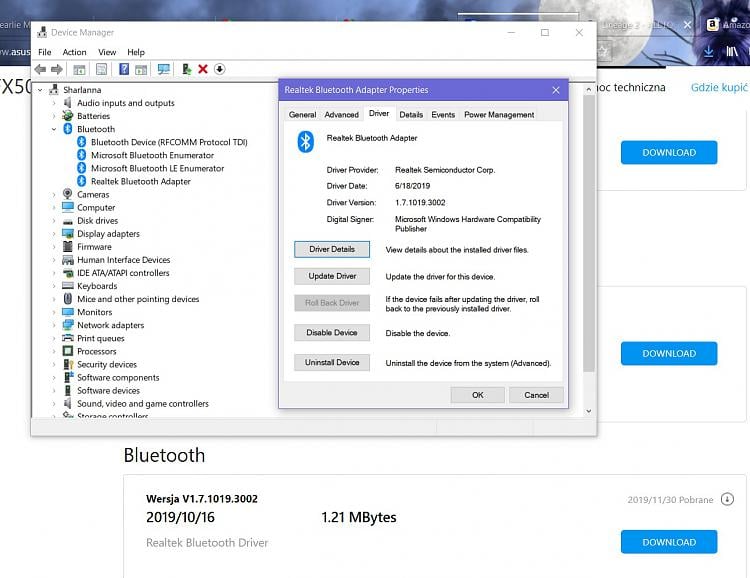Click the circular download icon beside Pobrane
The width and height of the screenshot is (750, 578).
[727, 499]
